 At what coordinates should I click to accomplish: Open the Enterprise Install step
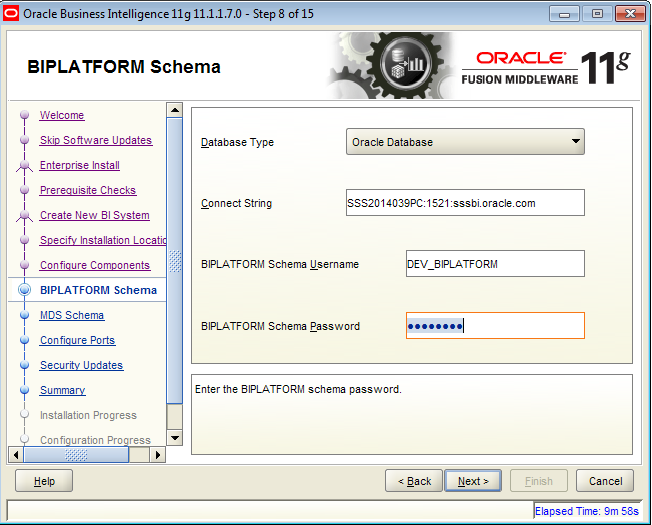coord(80,165)
